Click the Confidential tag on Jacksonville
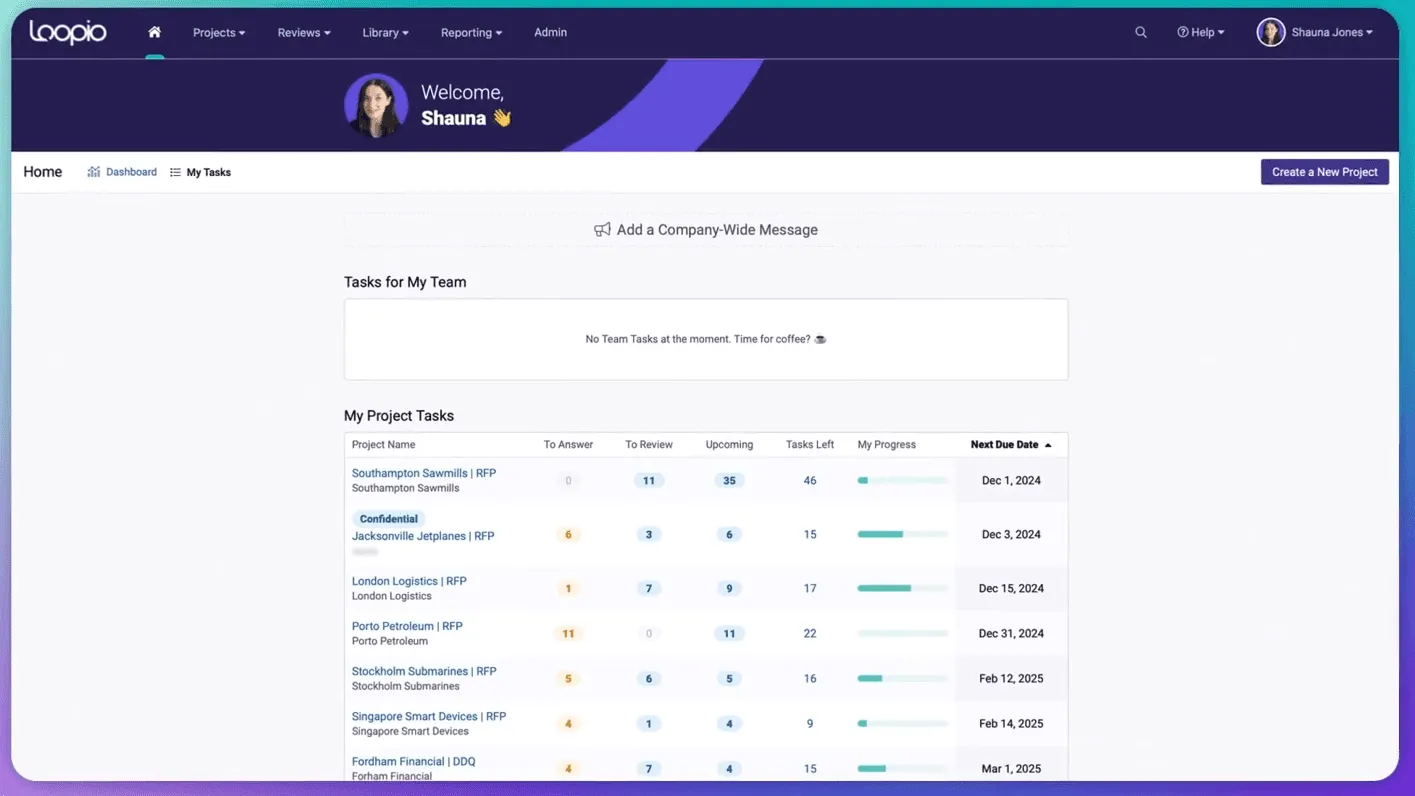This screenshot has height=796, width=1415. tap(389, 519)
